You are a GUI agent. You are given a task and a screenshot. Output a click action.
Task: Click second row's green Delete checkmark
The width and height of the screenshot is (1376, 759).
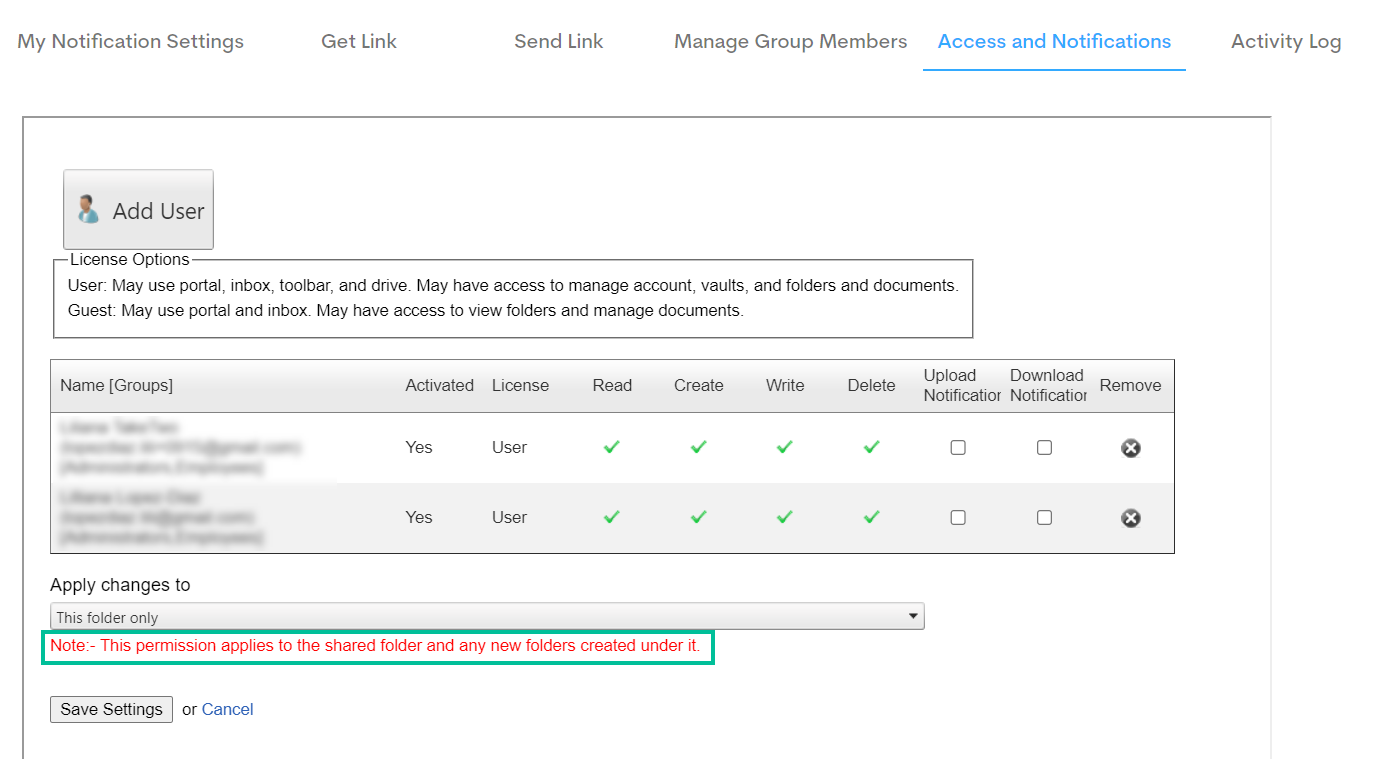(871, 517)
